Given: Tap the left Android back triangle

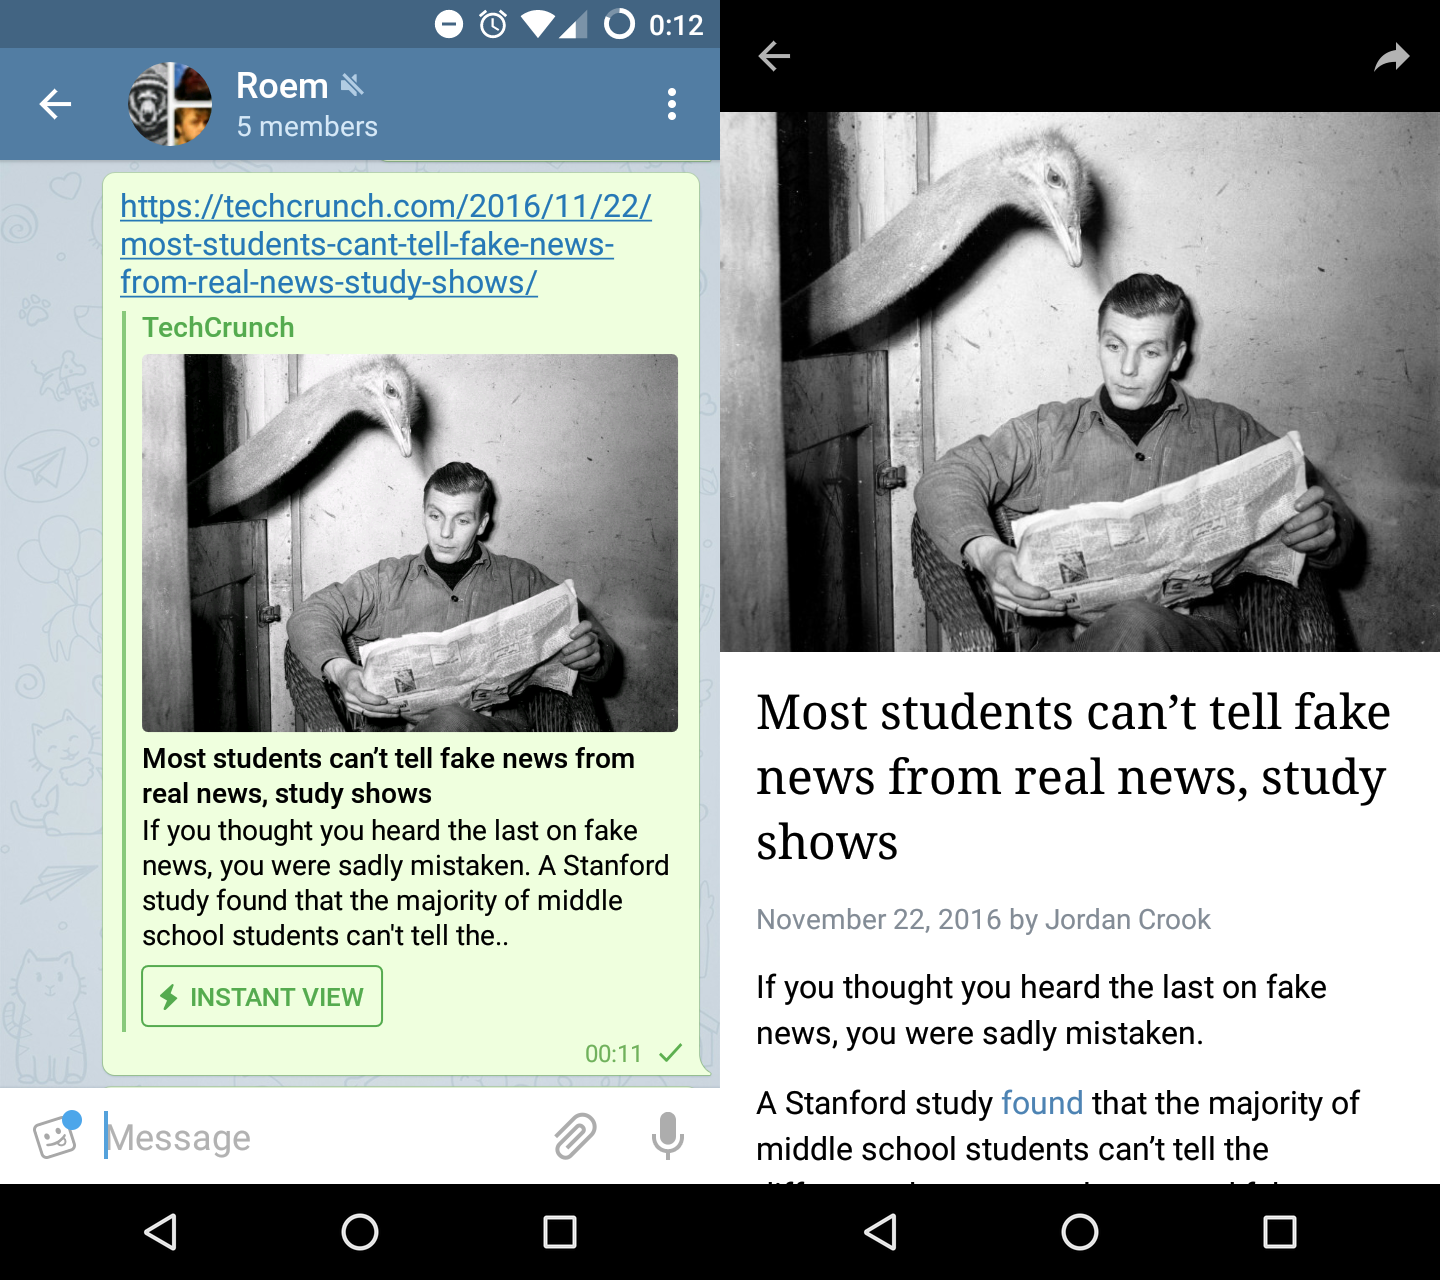Looking at the screenshot, I should (x=161, y=1232).
